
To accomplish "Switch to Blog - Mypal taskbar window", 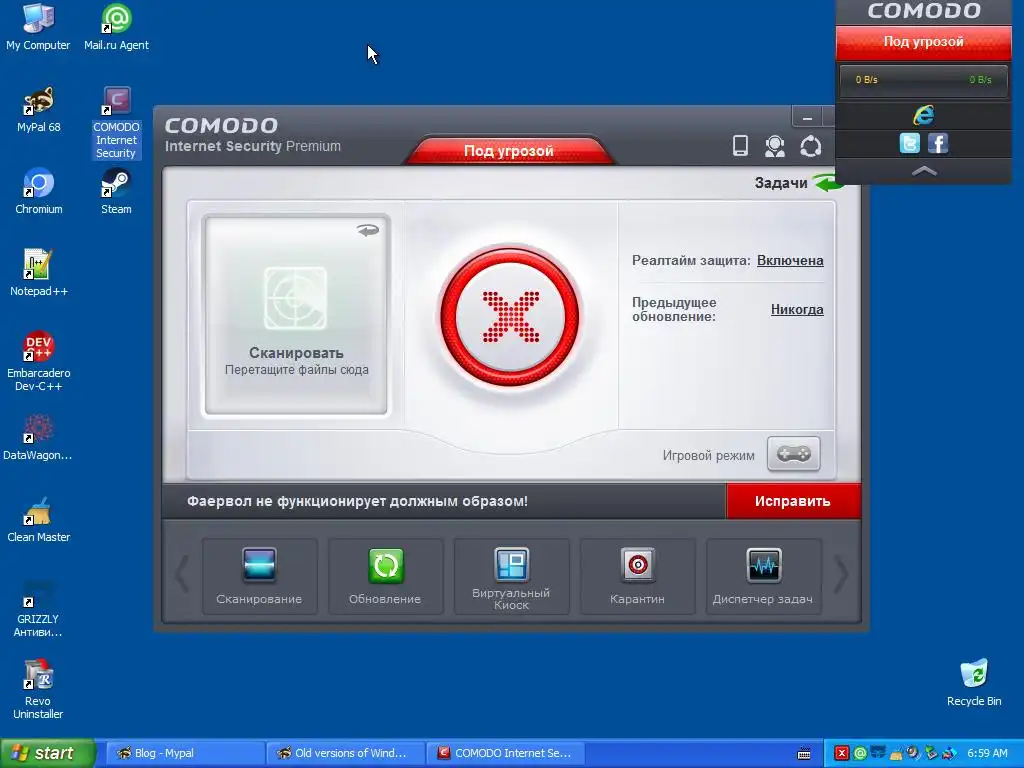I will click(x=184, y=753).
